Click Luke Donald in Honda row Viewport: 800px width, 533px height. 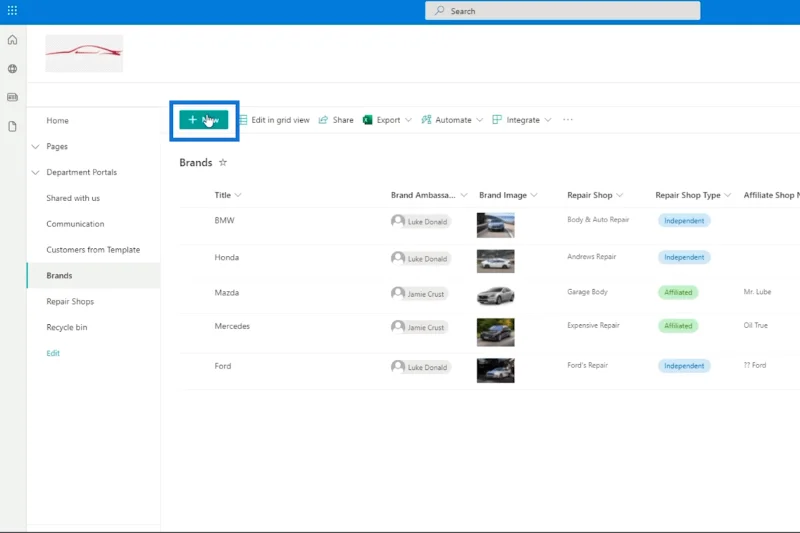click(420, 259)
